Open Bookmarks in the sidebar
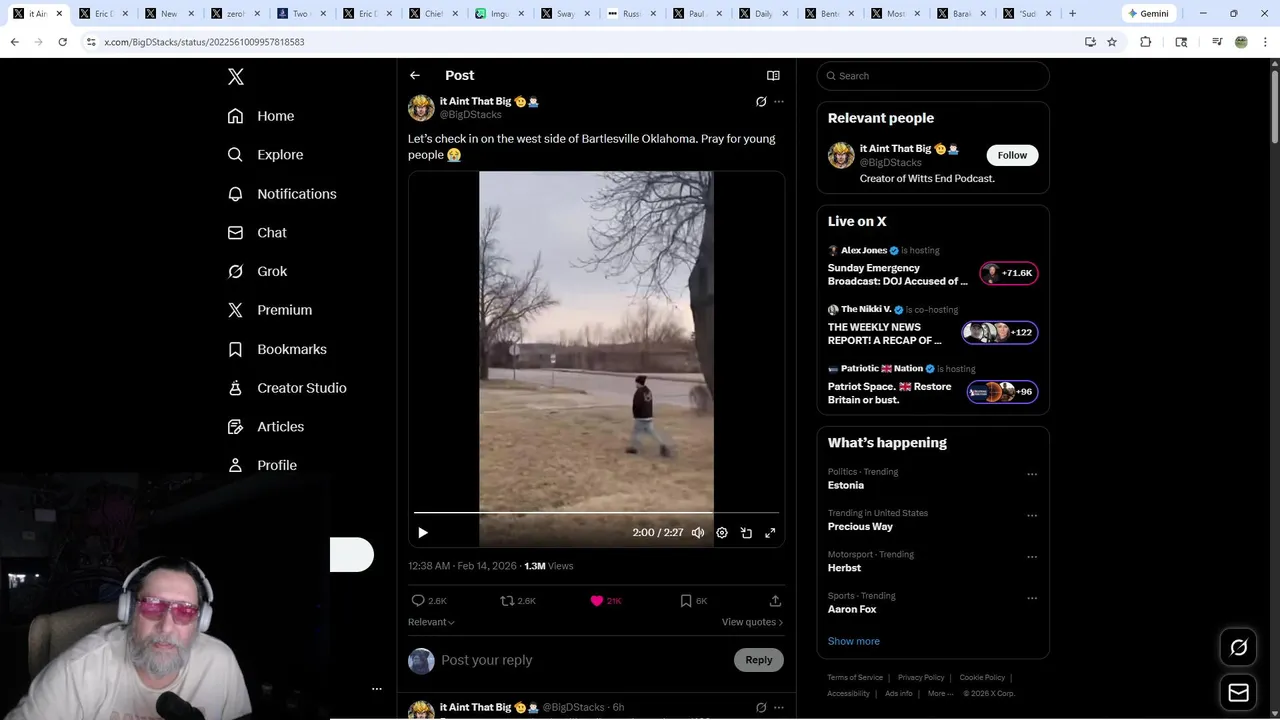Screen dimensions: 1280x720 pos(277,349)
